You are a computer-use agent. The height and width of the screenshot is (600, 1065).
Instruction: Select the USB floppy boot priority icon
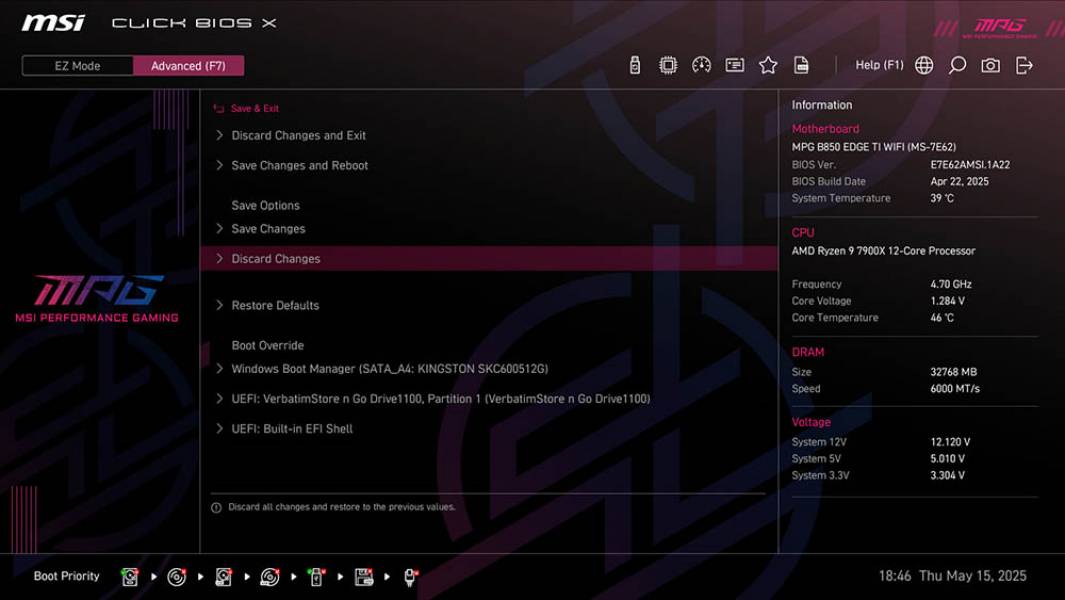363,577
